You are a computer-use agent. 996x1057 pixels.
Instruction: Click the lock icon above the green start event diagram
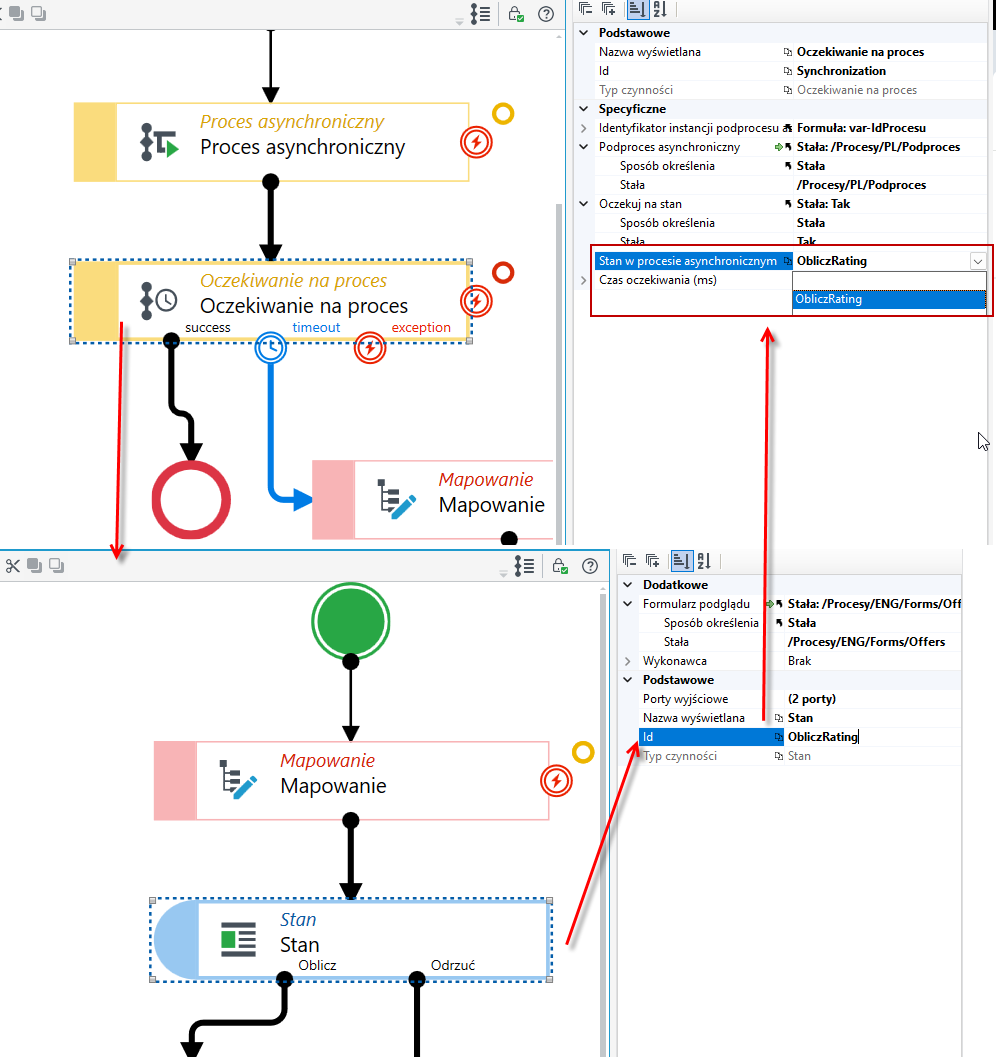pos(560,566)
